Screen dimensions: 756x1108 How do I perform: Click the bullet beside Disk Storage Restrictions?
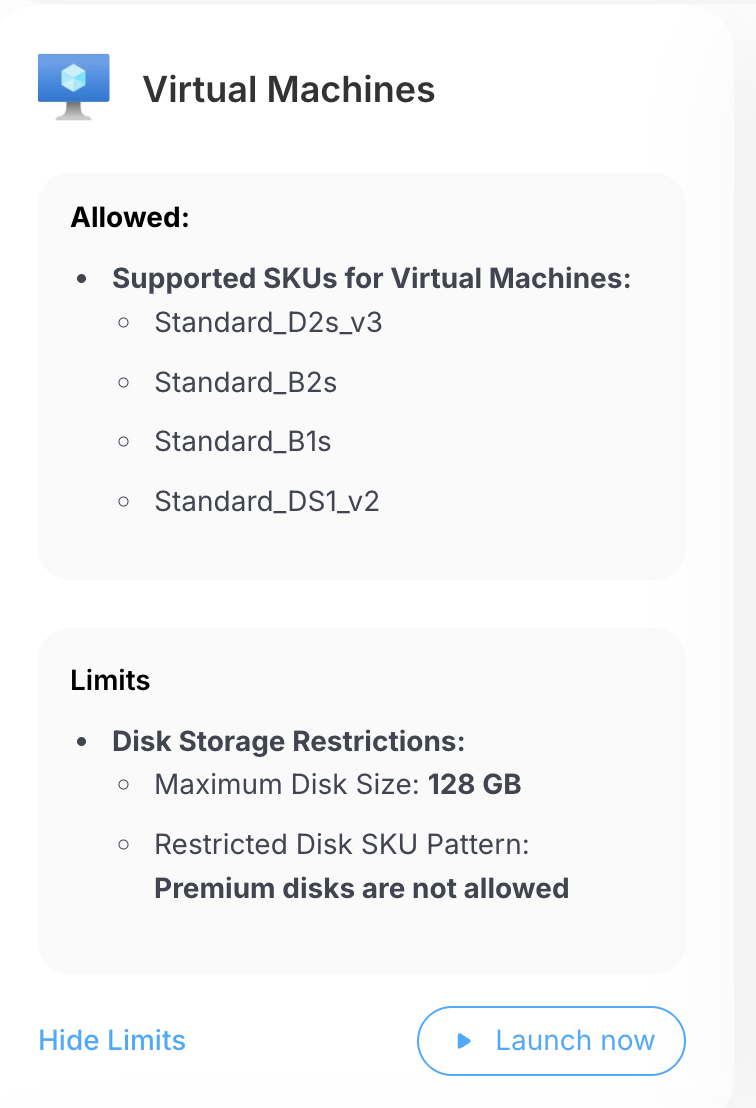point(83,742)
